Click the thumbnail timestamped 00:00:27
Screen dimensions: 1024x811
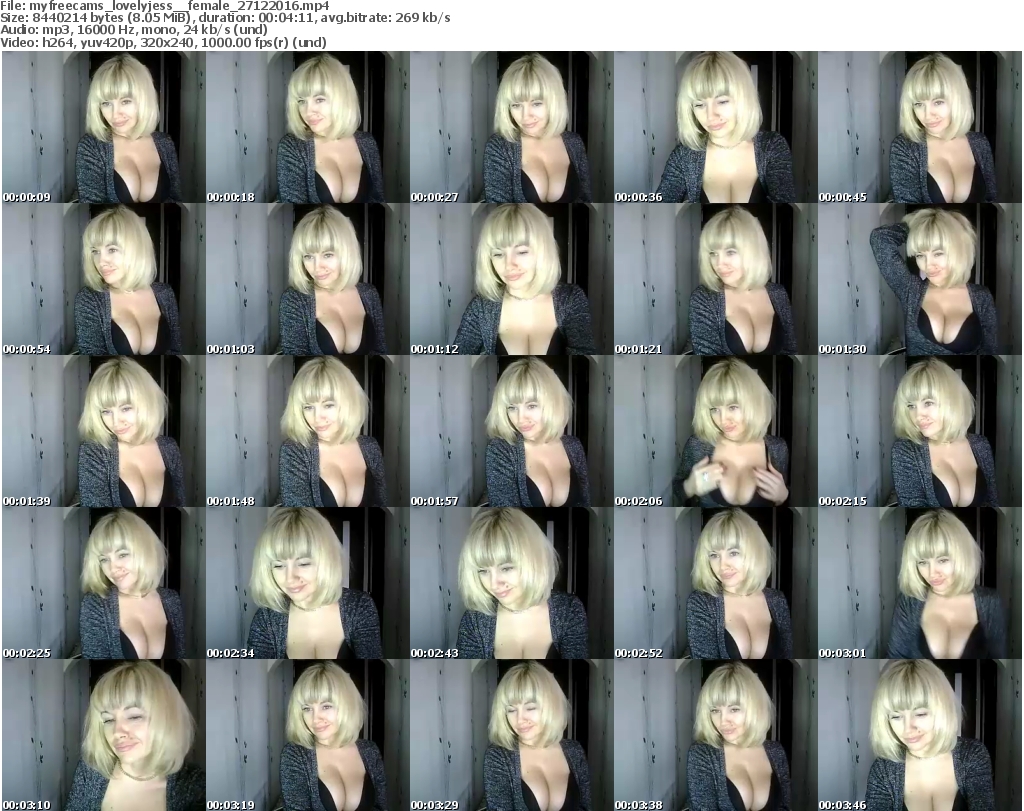click(511, 127)
